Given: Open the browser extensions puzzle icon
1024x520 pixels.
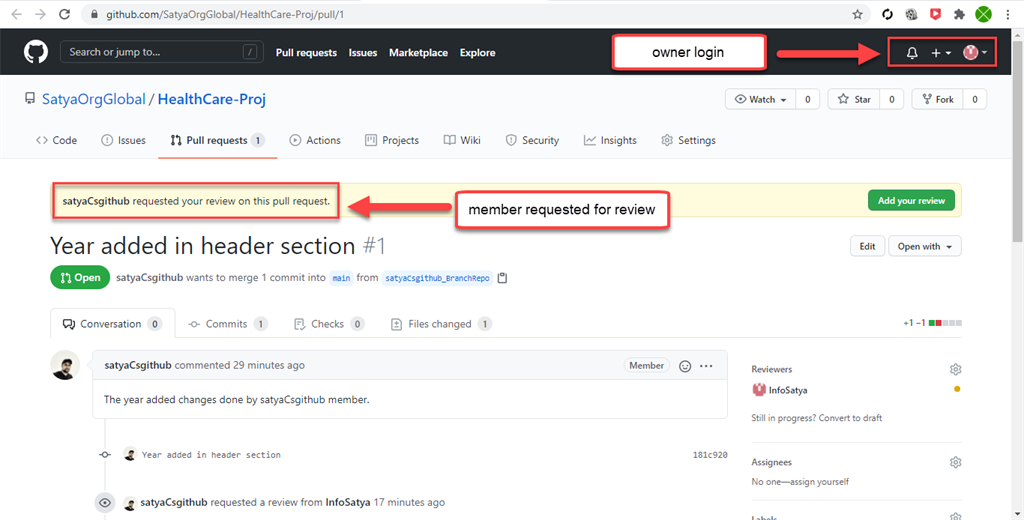Looking at the screenshot, I should (x=959, y=14).
